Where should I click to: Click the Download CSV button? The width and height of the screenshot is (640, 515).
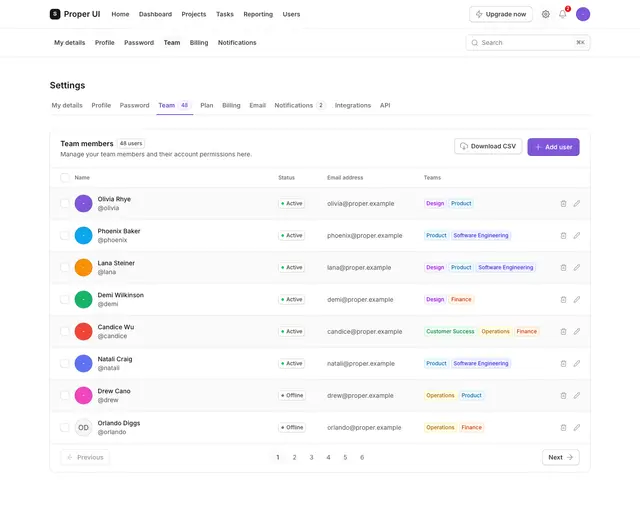coord(488,146)
